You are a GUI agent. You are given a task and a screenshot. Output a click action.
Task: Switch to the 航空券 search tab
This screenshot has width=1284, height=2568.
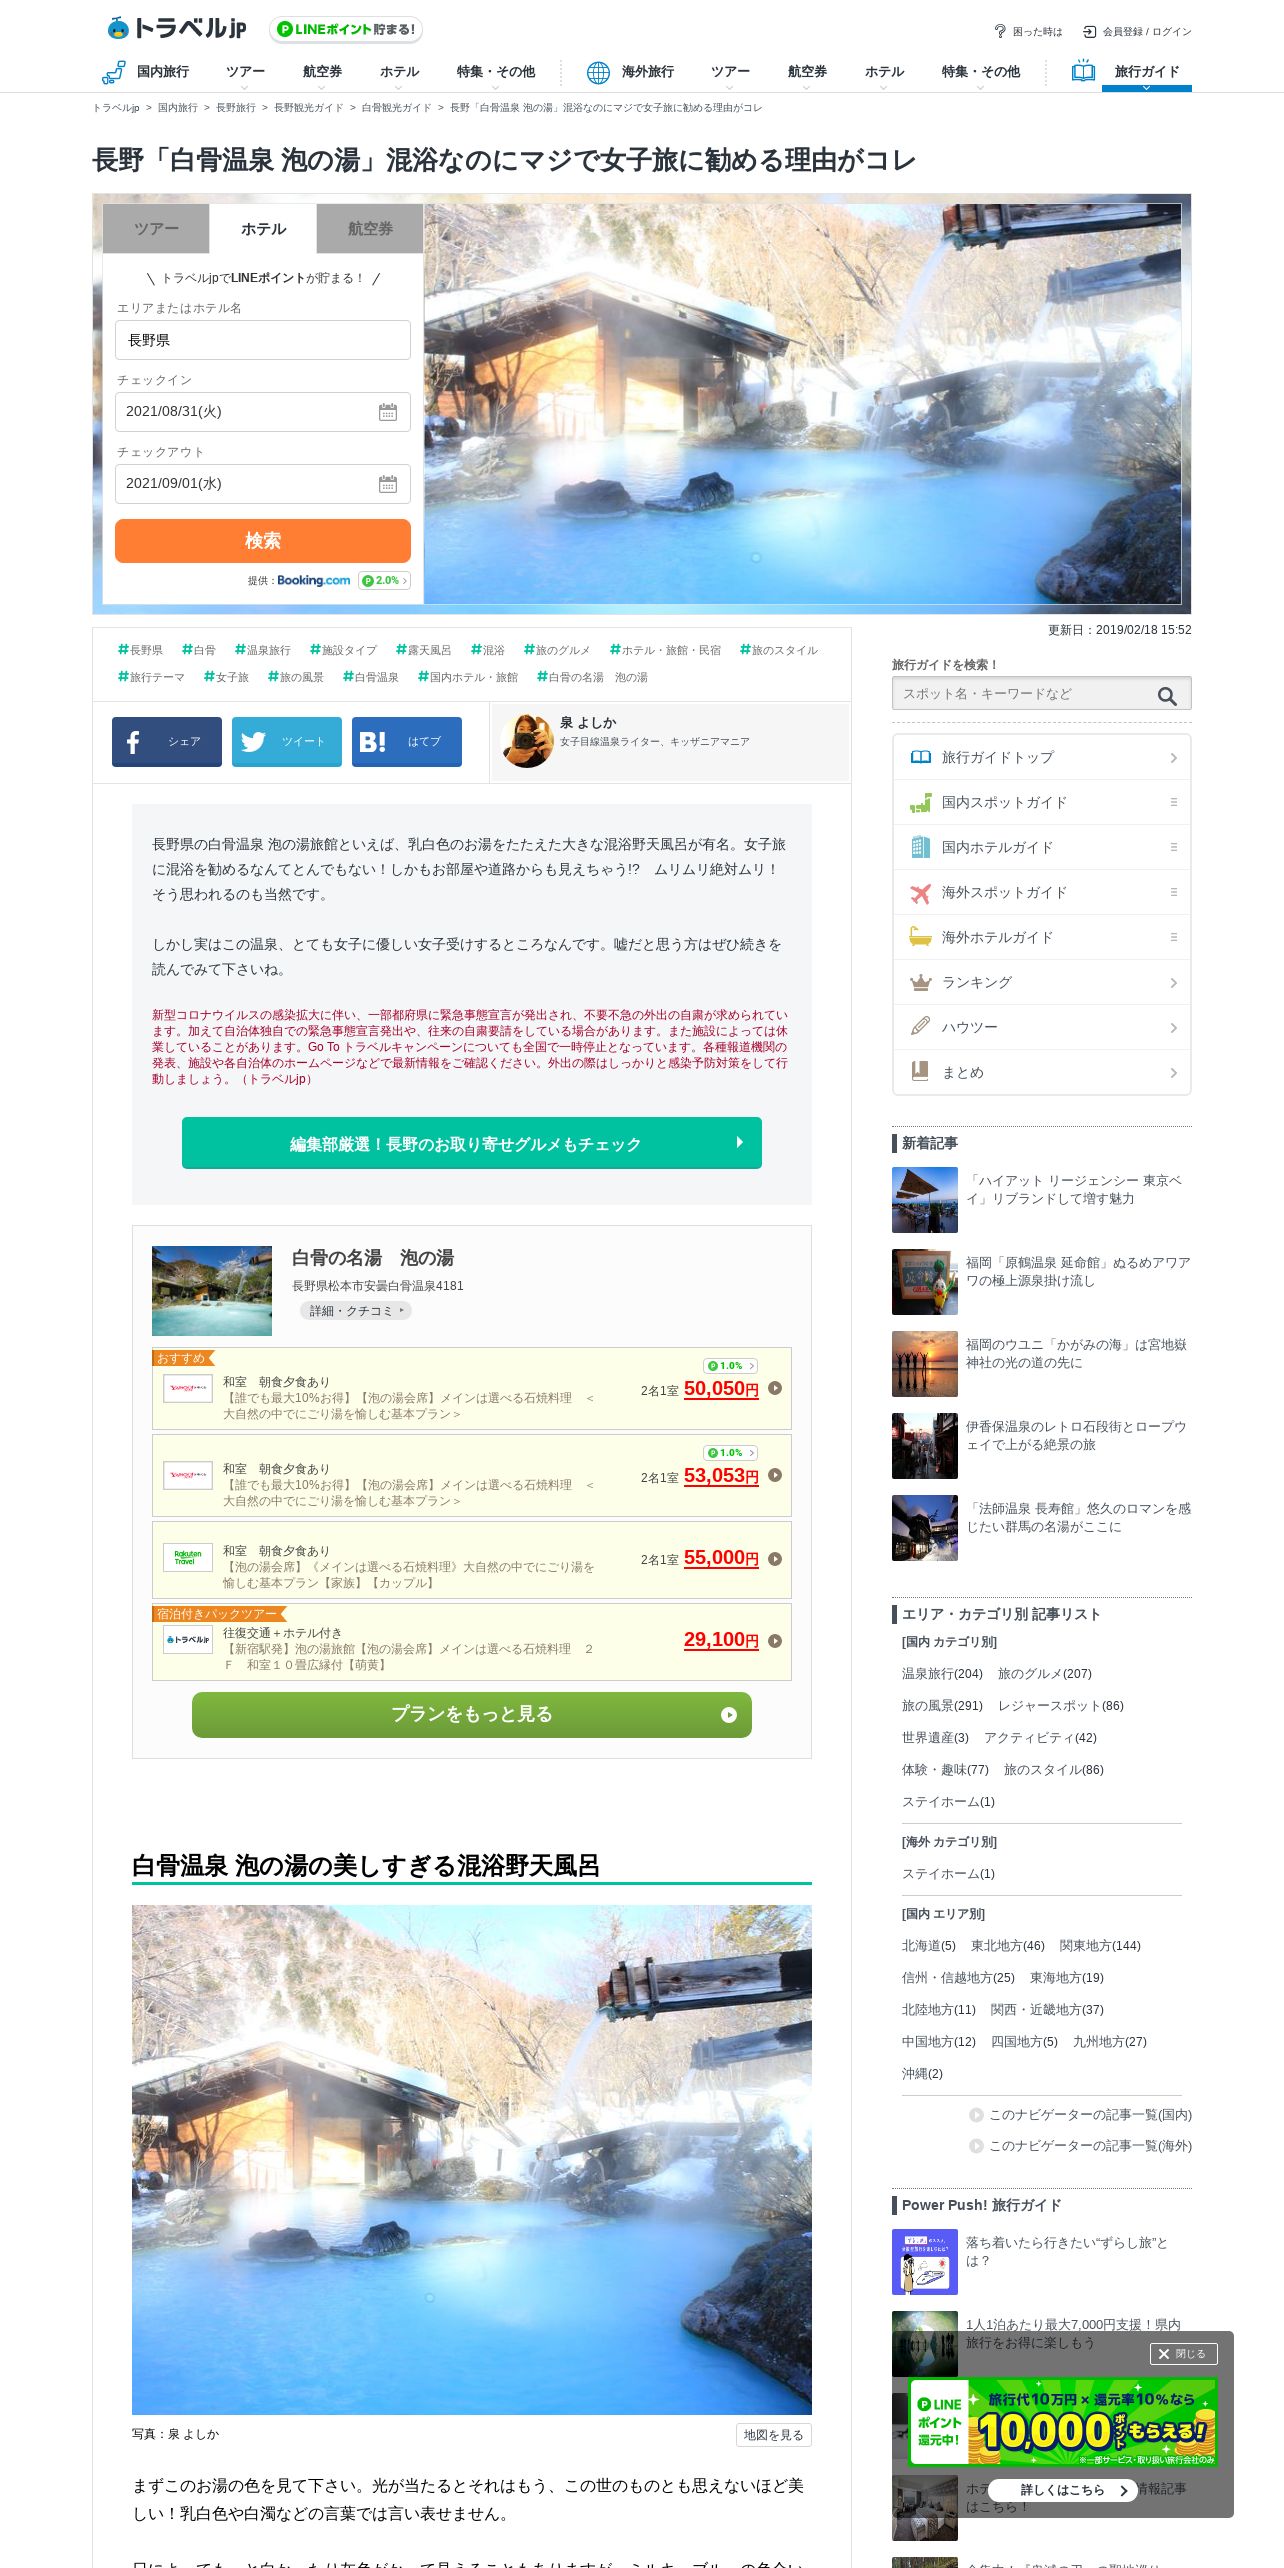(370, 229)
